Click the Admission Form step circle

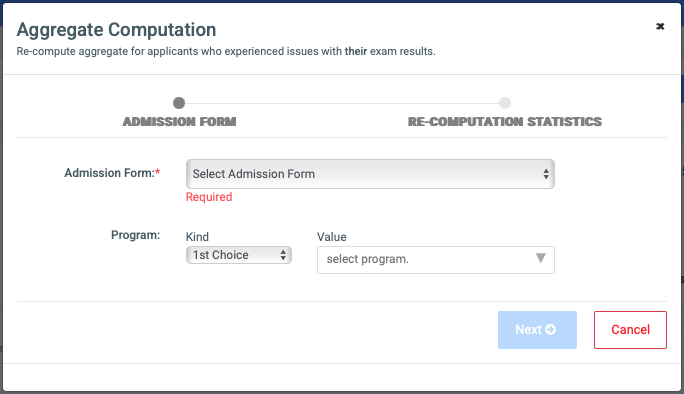click(179, 103)
